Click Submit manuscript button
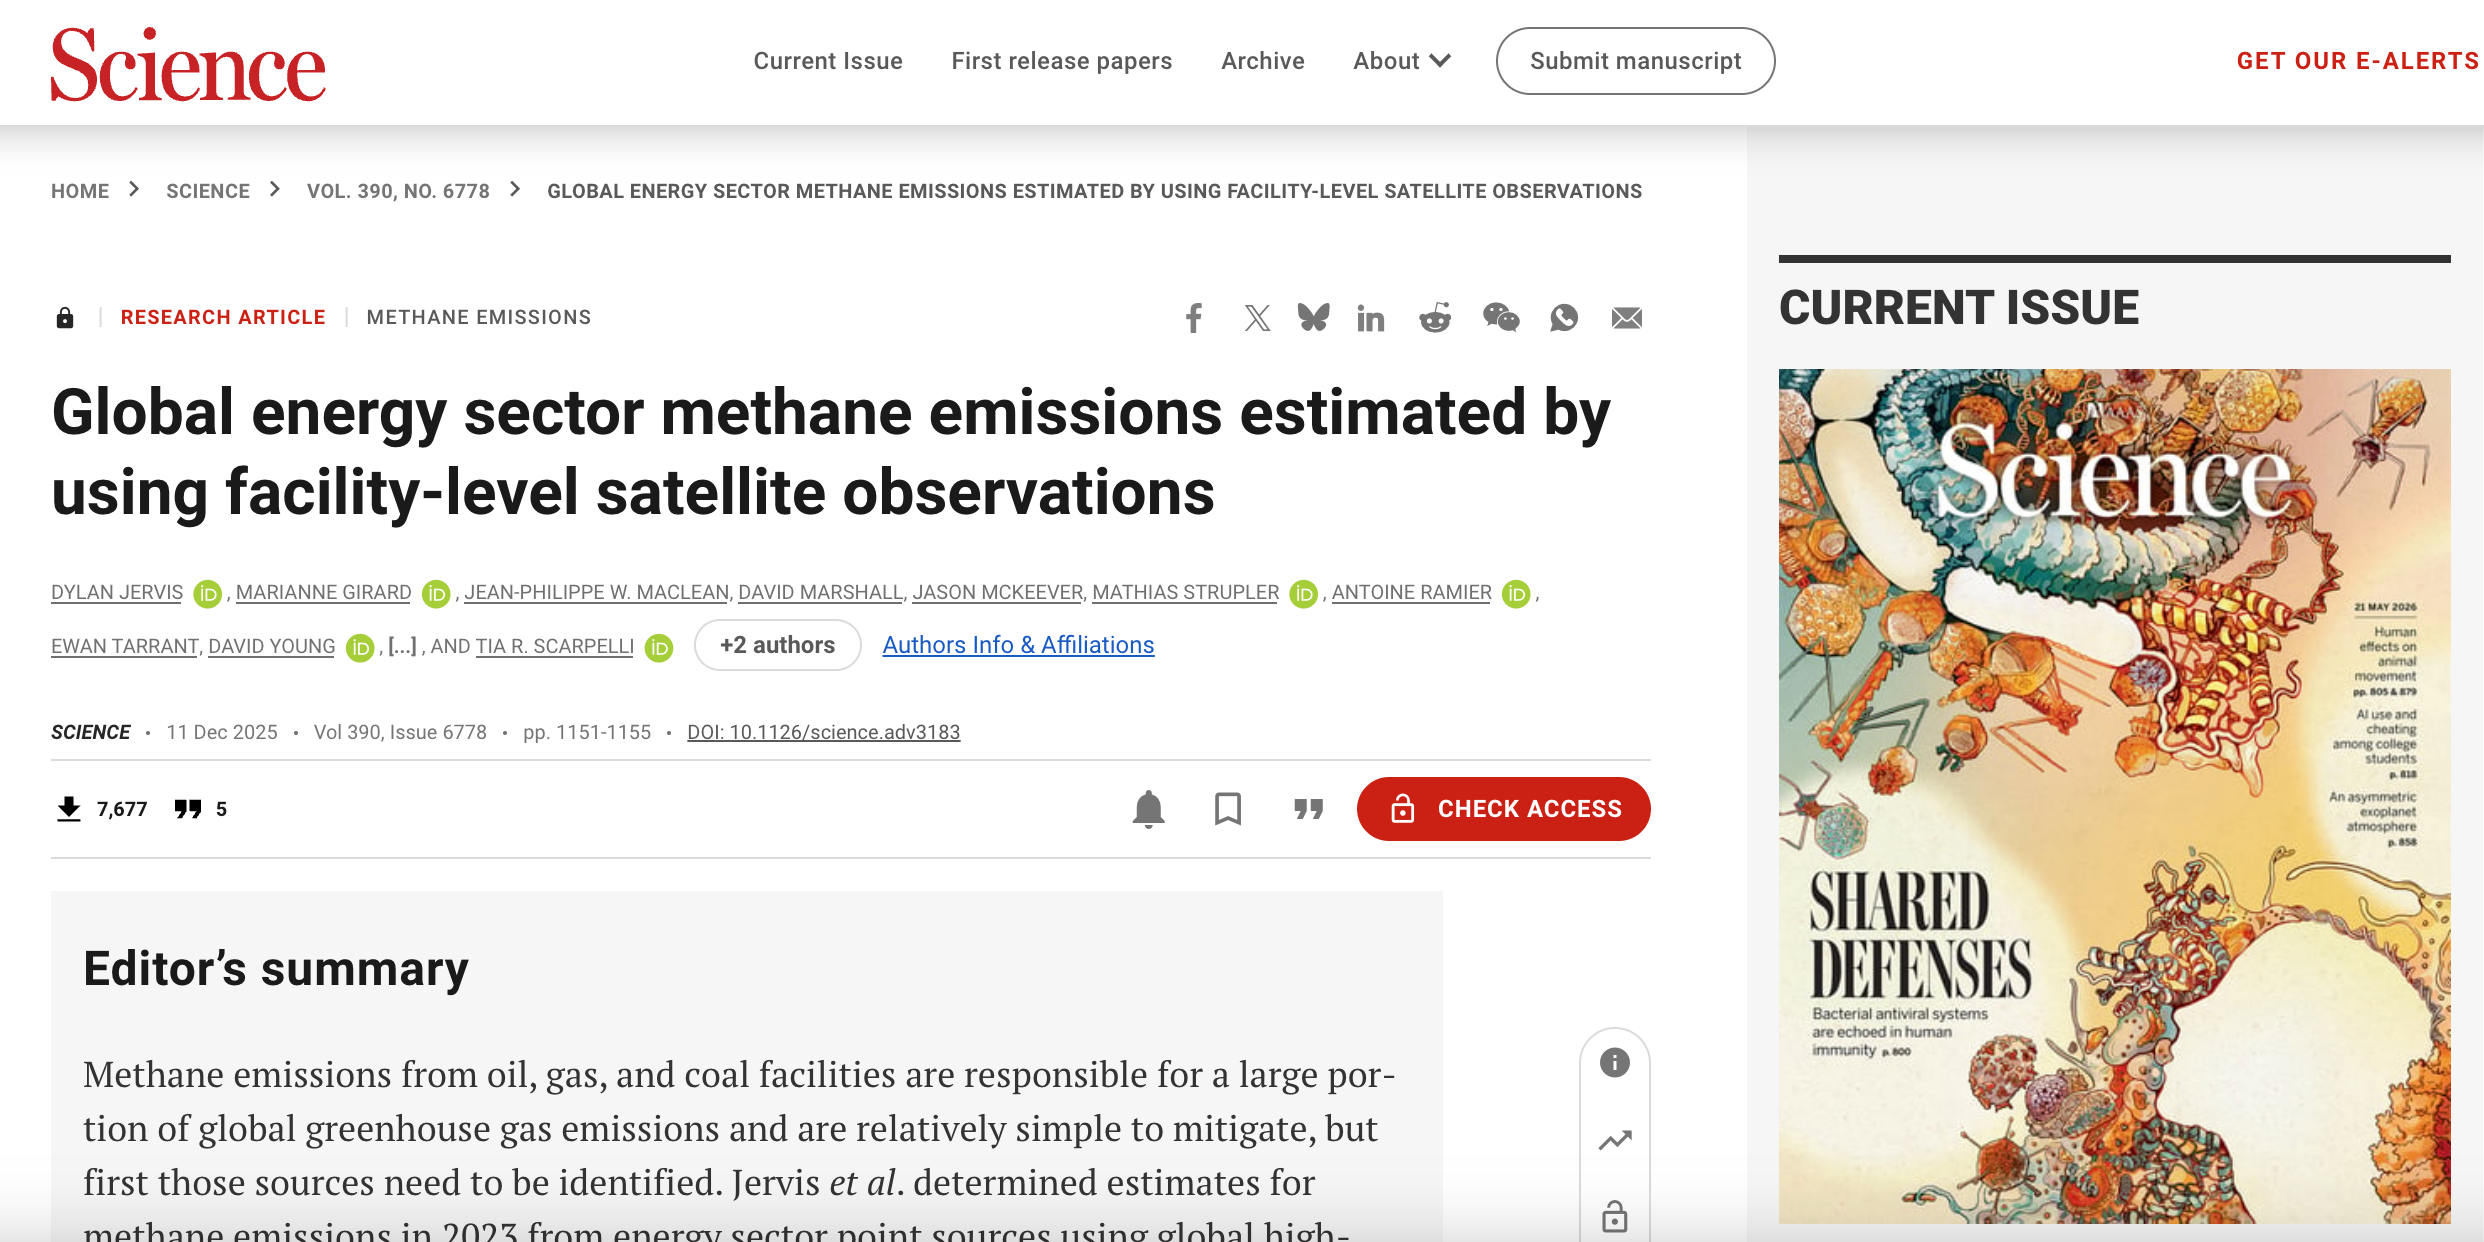The height and width of the screenshot is (1242, 2484). tap(1636, 61)
